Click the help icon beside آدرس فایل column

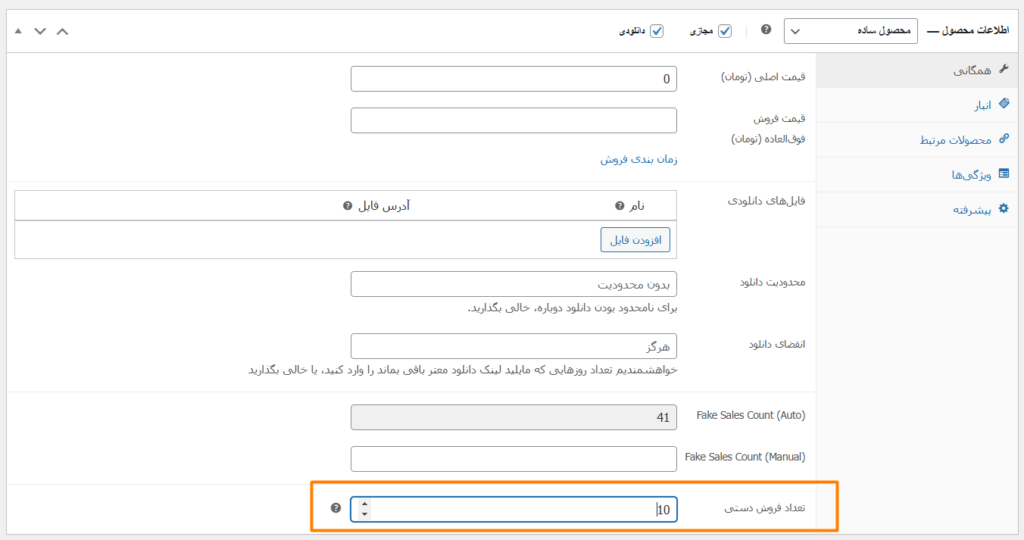tap(347, 206)
